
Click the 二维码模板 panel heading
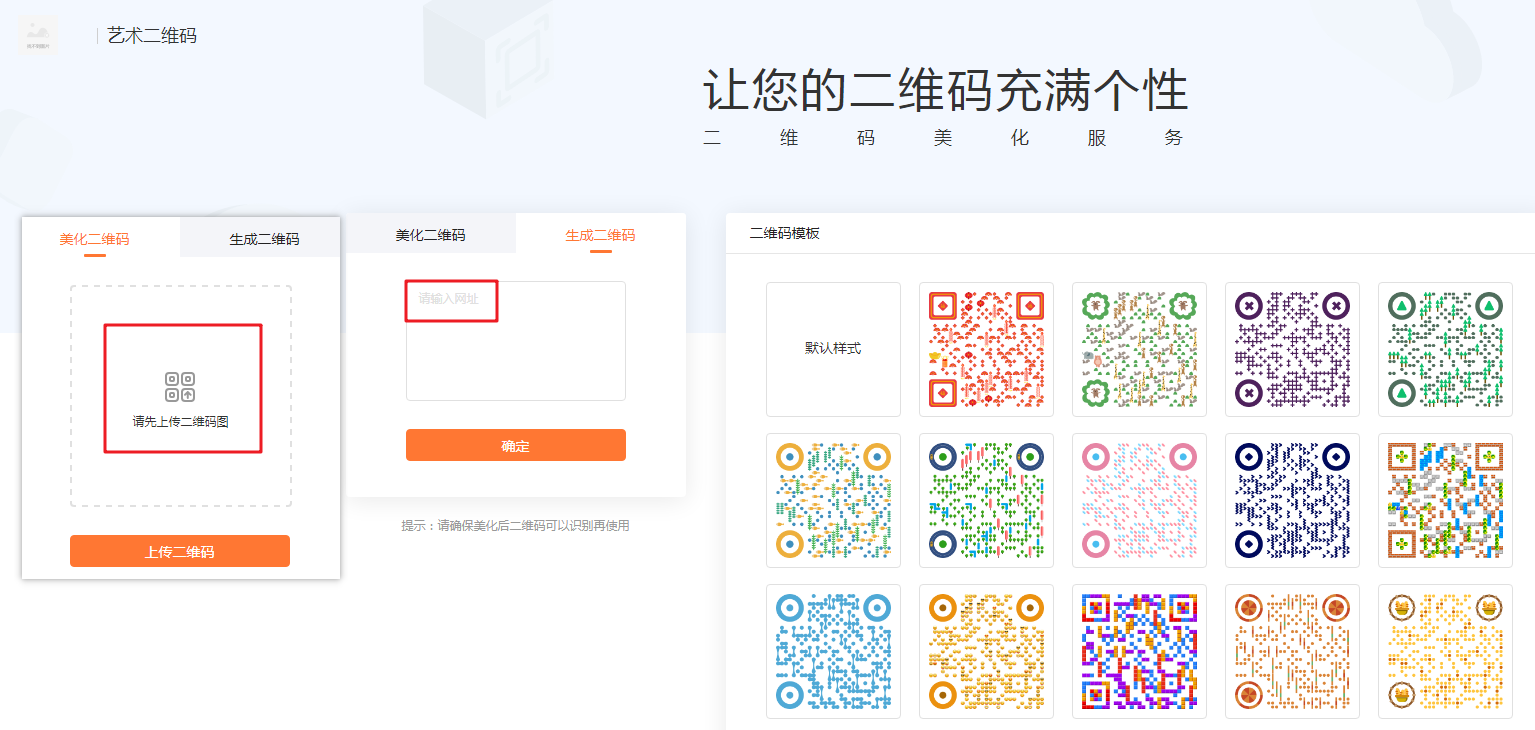pyautogui.click(x=785, y=233)
